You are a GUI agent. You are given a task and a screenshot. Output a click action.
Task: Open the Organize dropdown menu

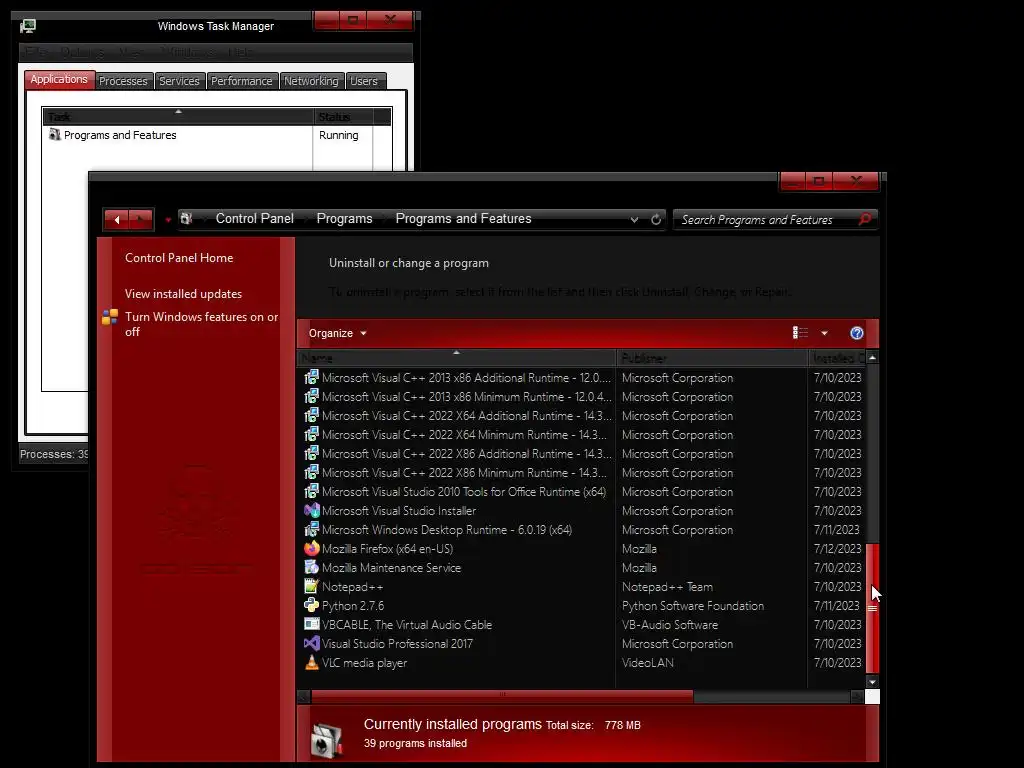pos(338,333)
